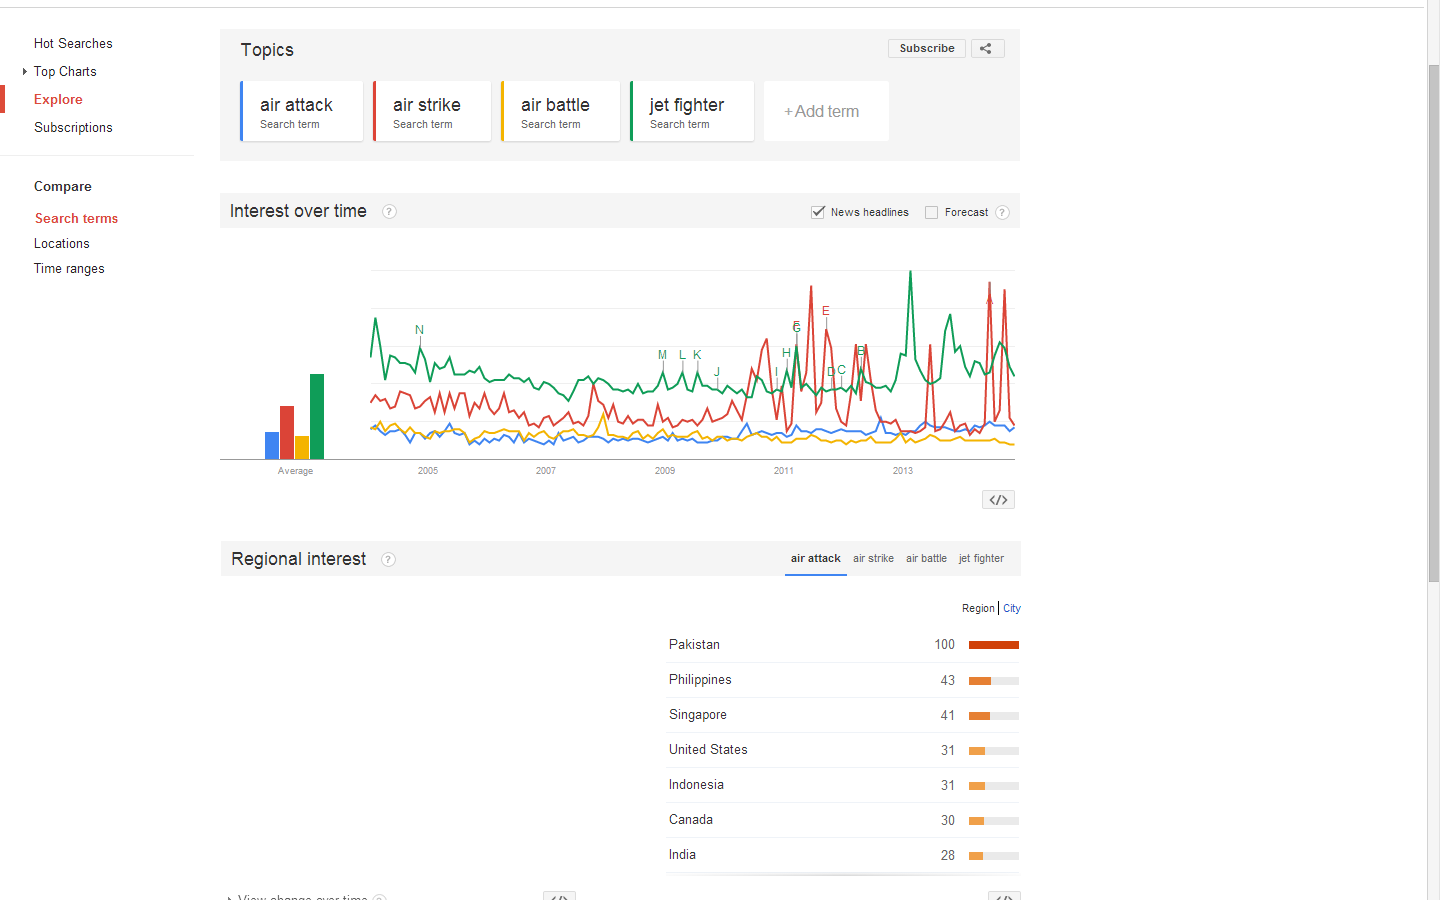Click news headline marker N on chart

pos(419,330)
